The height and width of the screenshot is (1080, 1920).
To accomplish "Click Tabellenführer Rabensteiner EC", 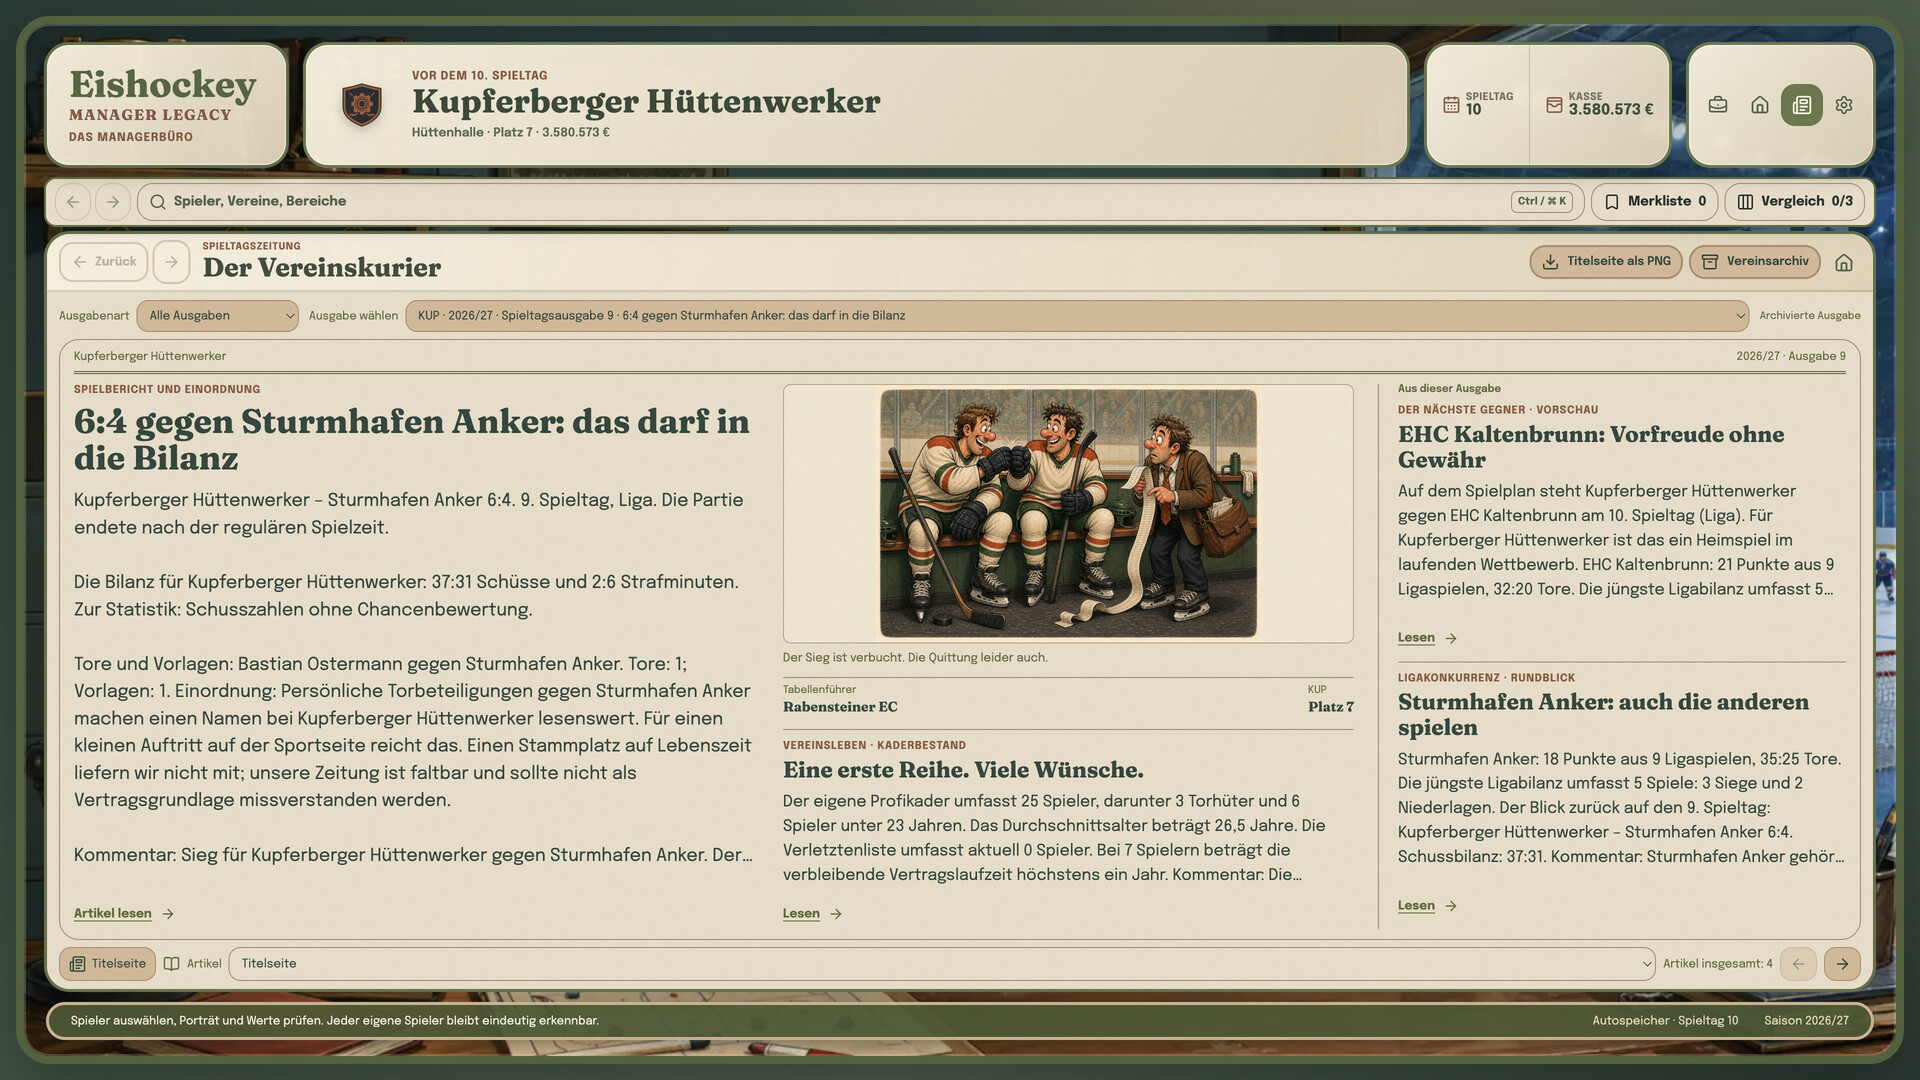I will pos(840,700).
